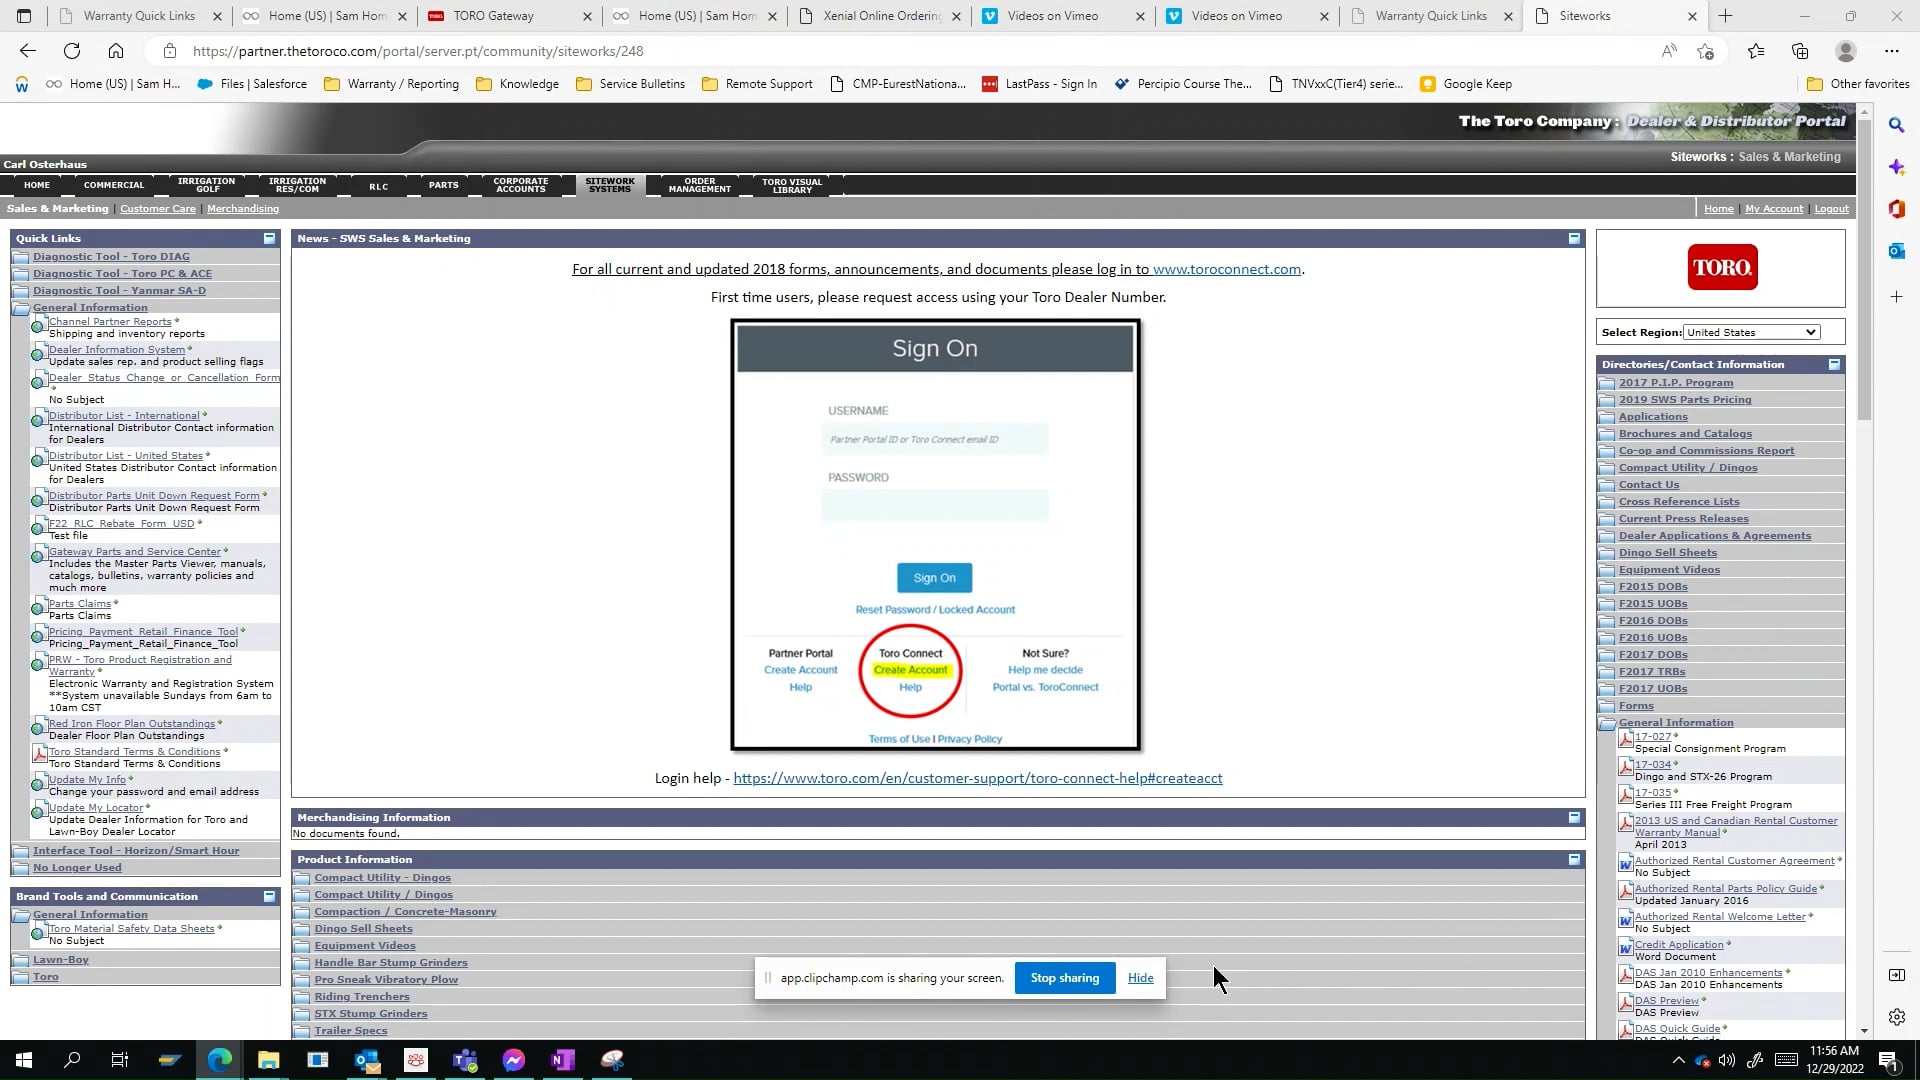This screenshot has height=1080, width=1920.
Task: Go to browser home icon
Action: (116, 51)
